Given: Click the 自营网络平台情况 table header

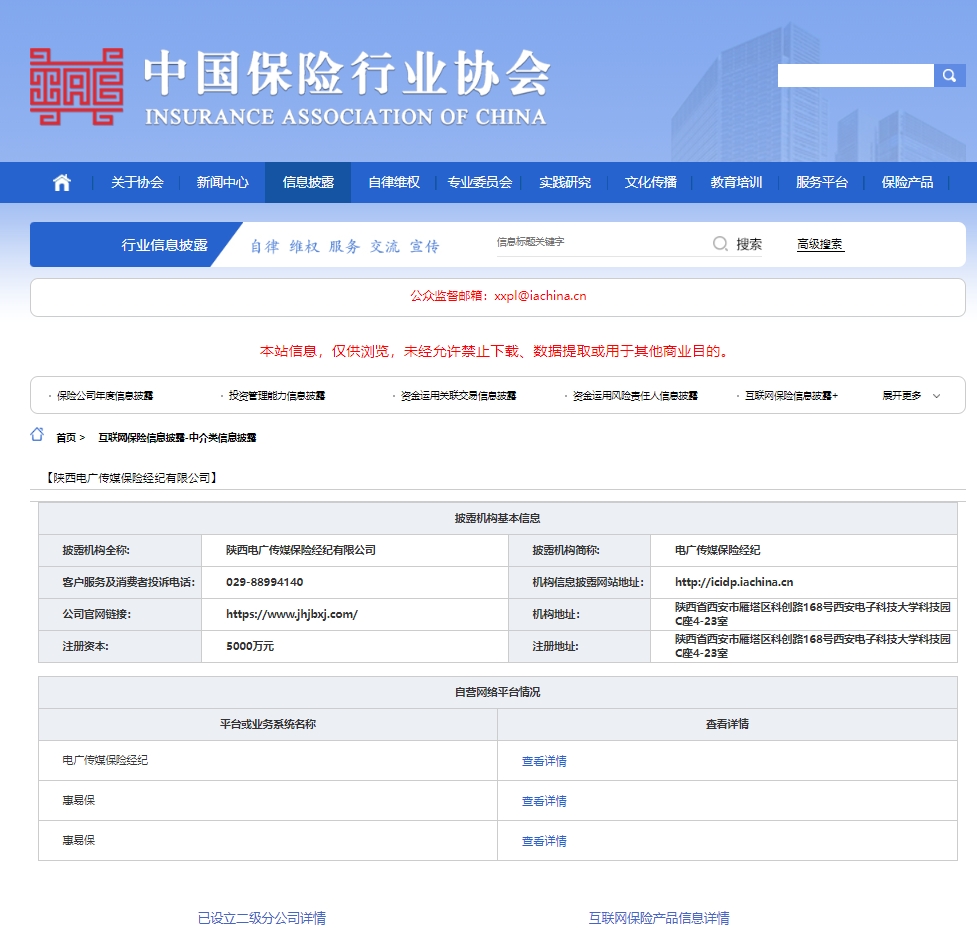Looking at the screenshot, I should [x=497, y=692].
